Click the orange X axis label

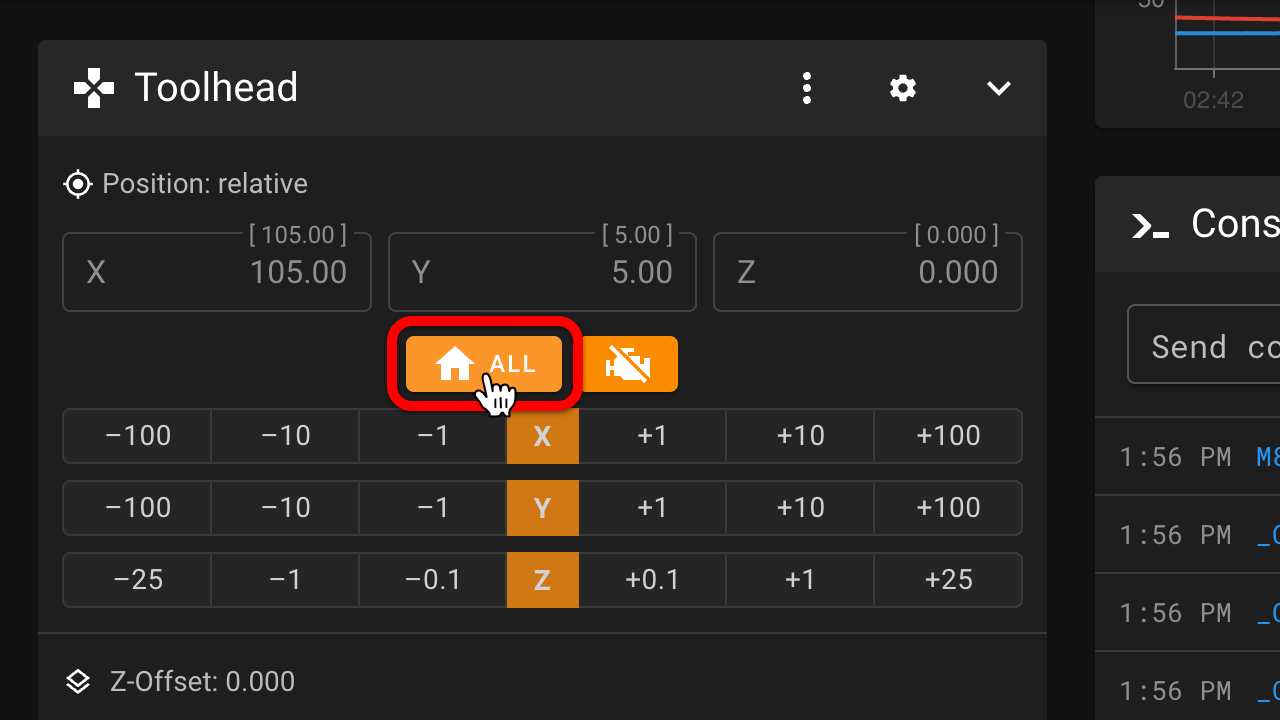542,436
